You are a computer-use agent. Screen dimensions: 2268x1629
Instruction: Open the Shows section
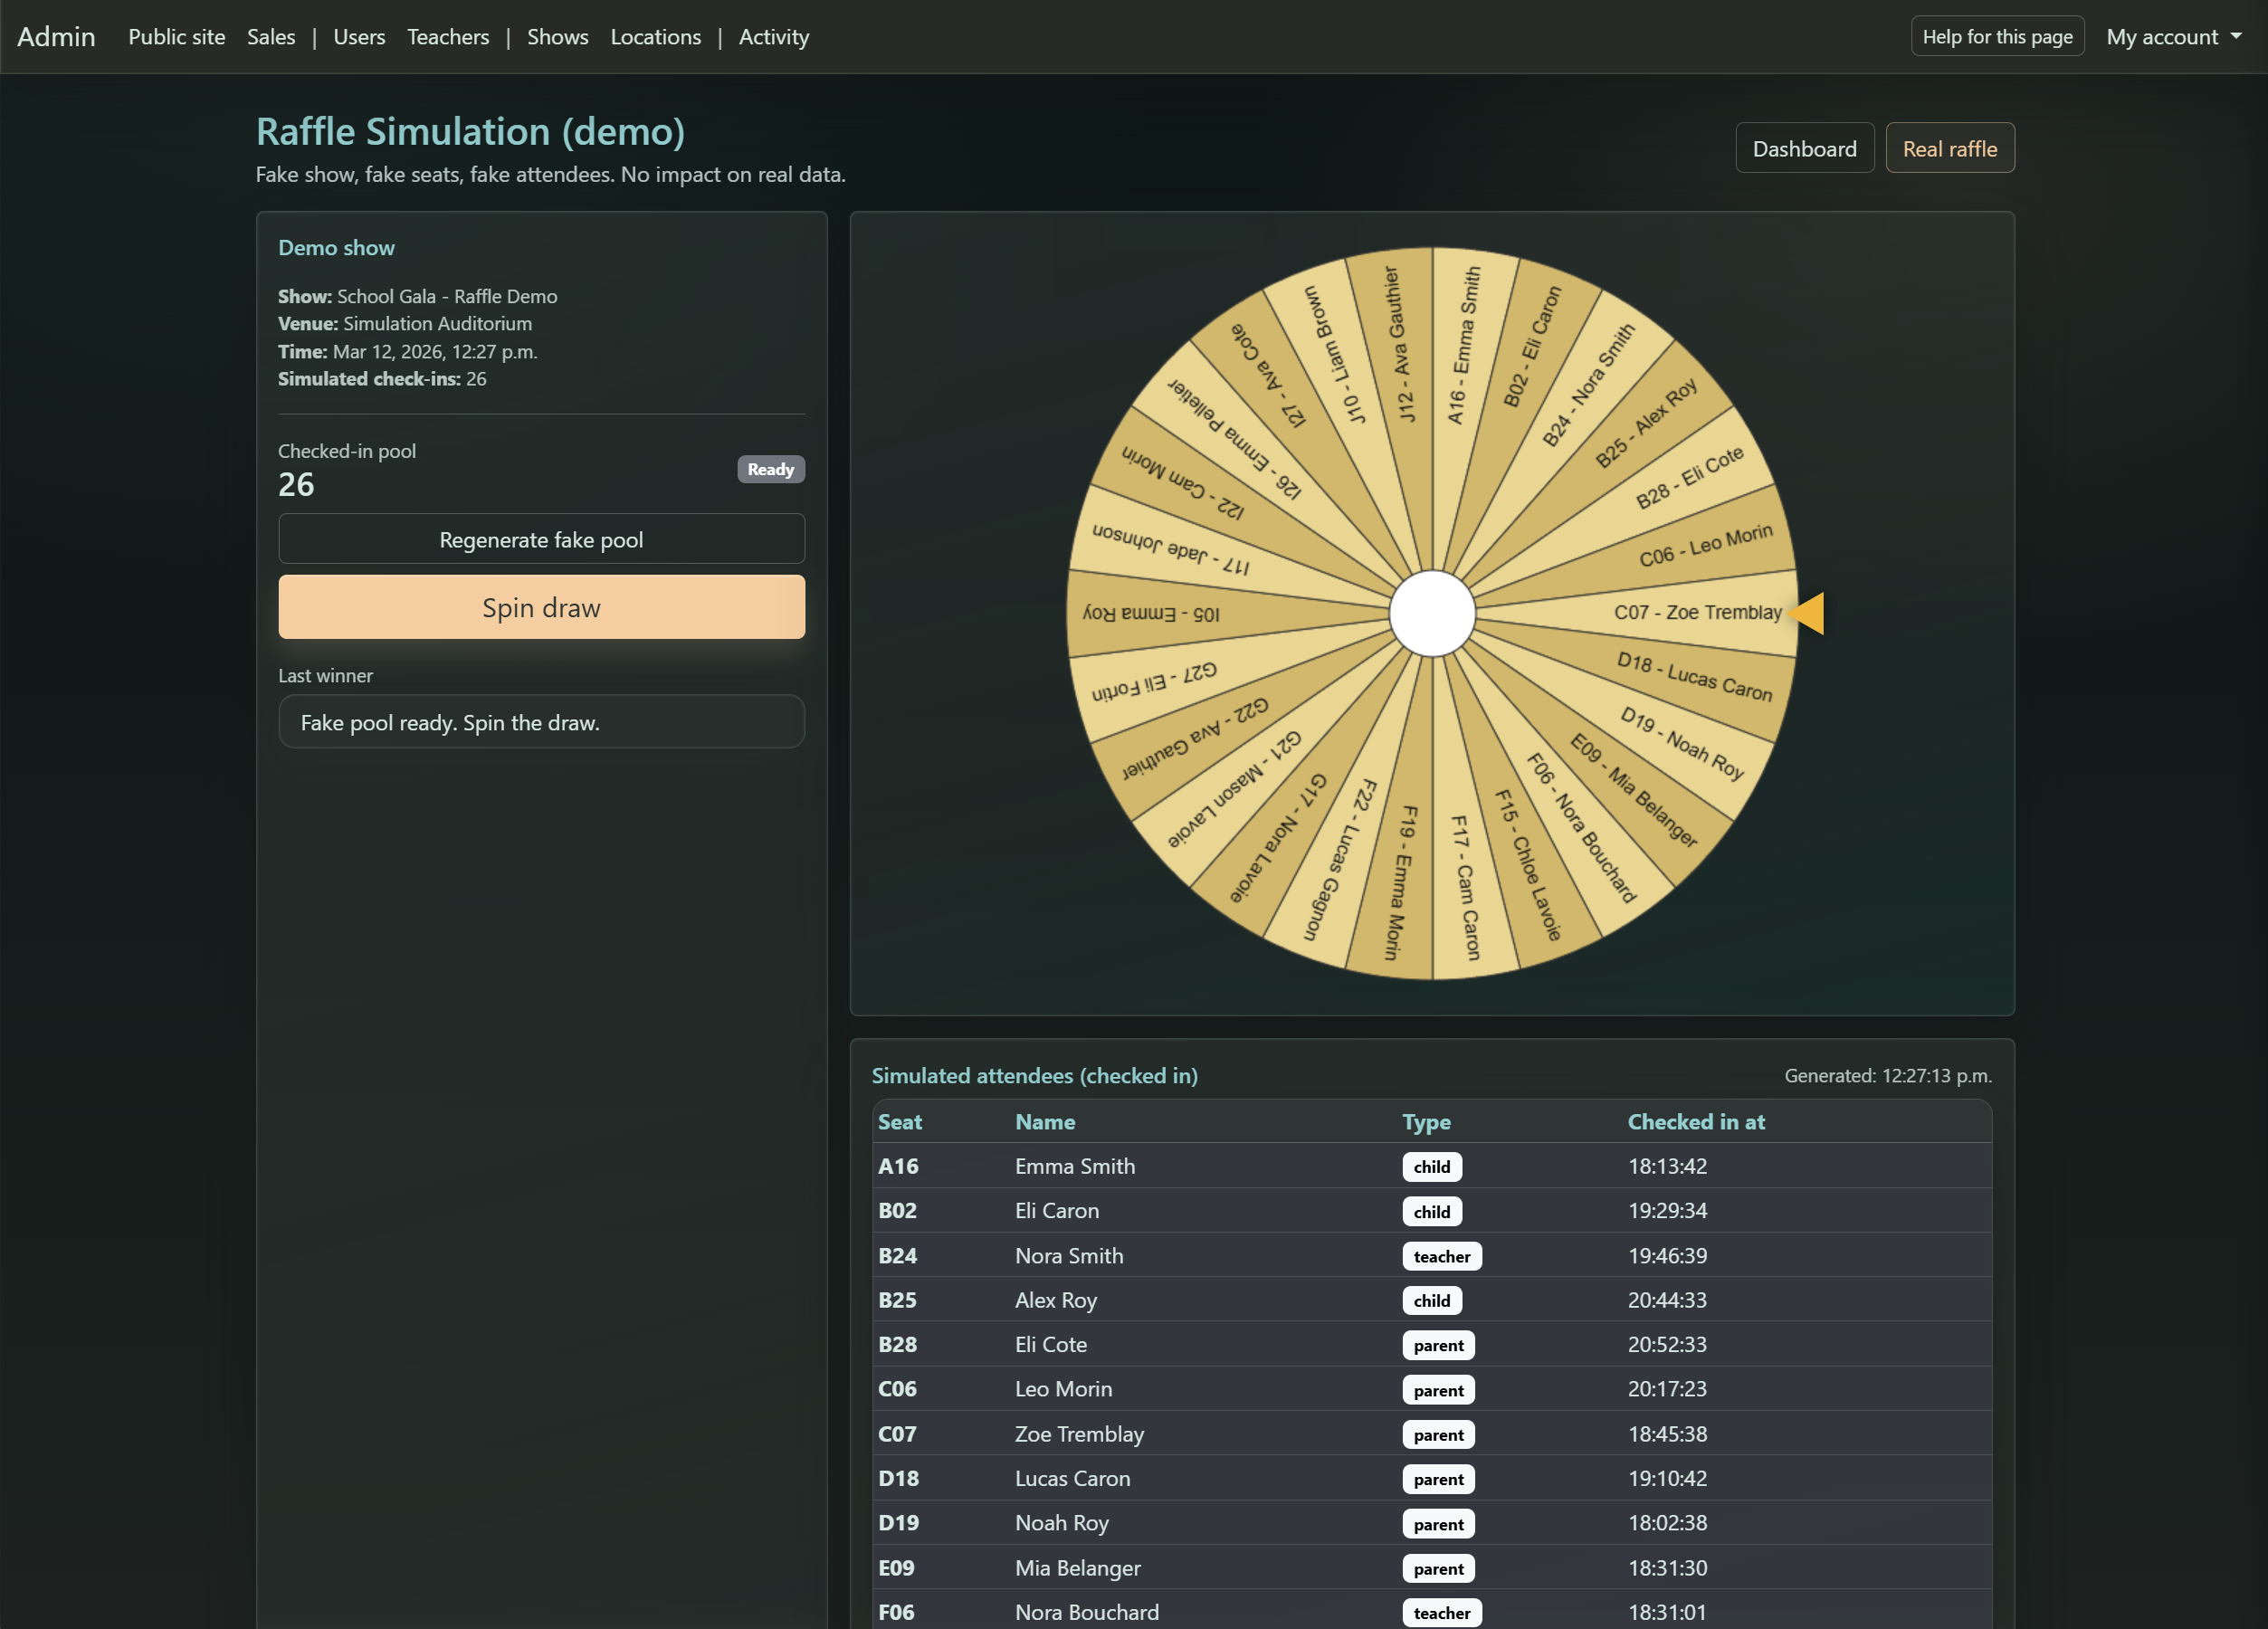557,36
